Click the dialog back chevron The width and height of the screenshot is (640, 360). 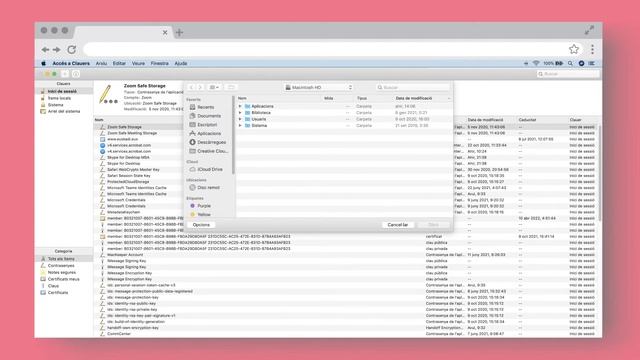point(191,87)
